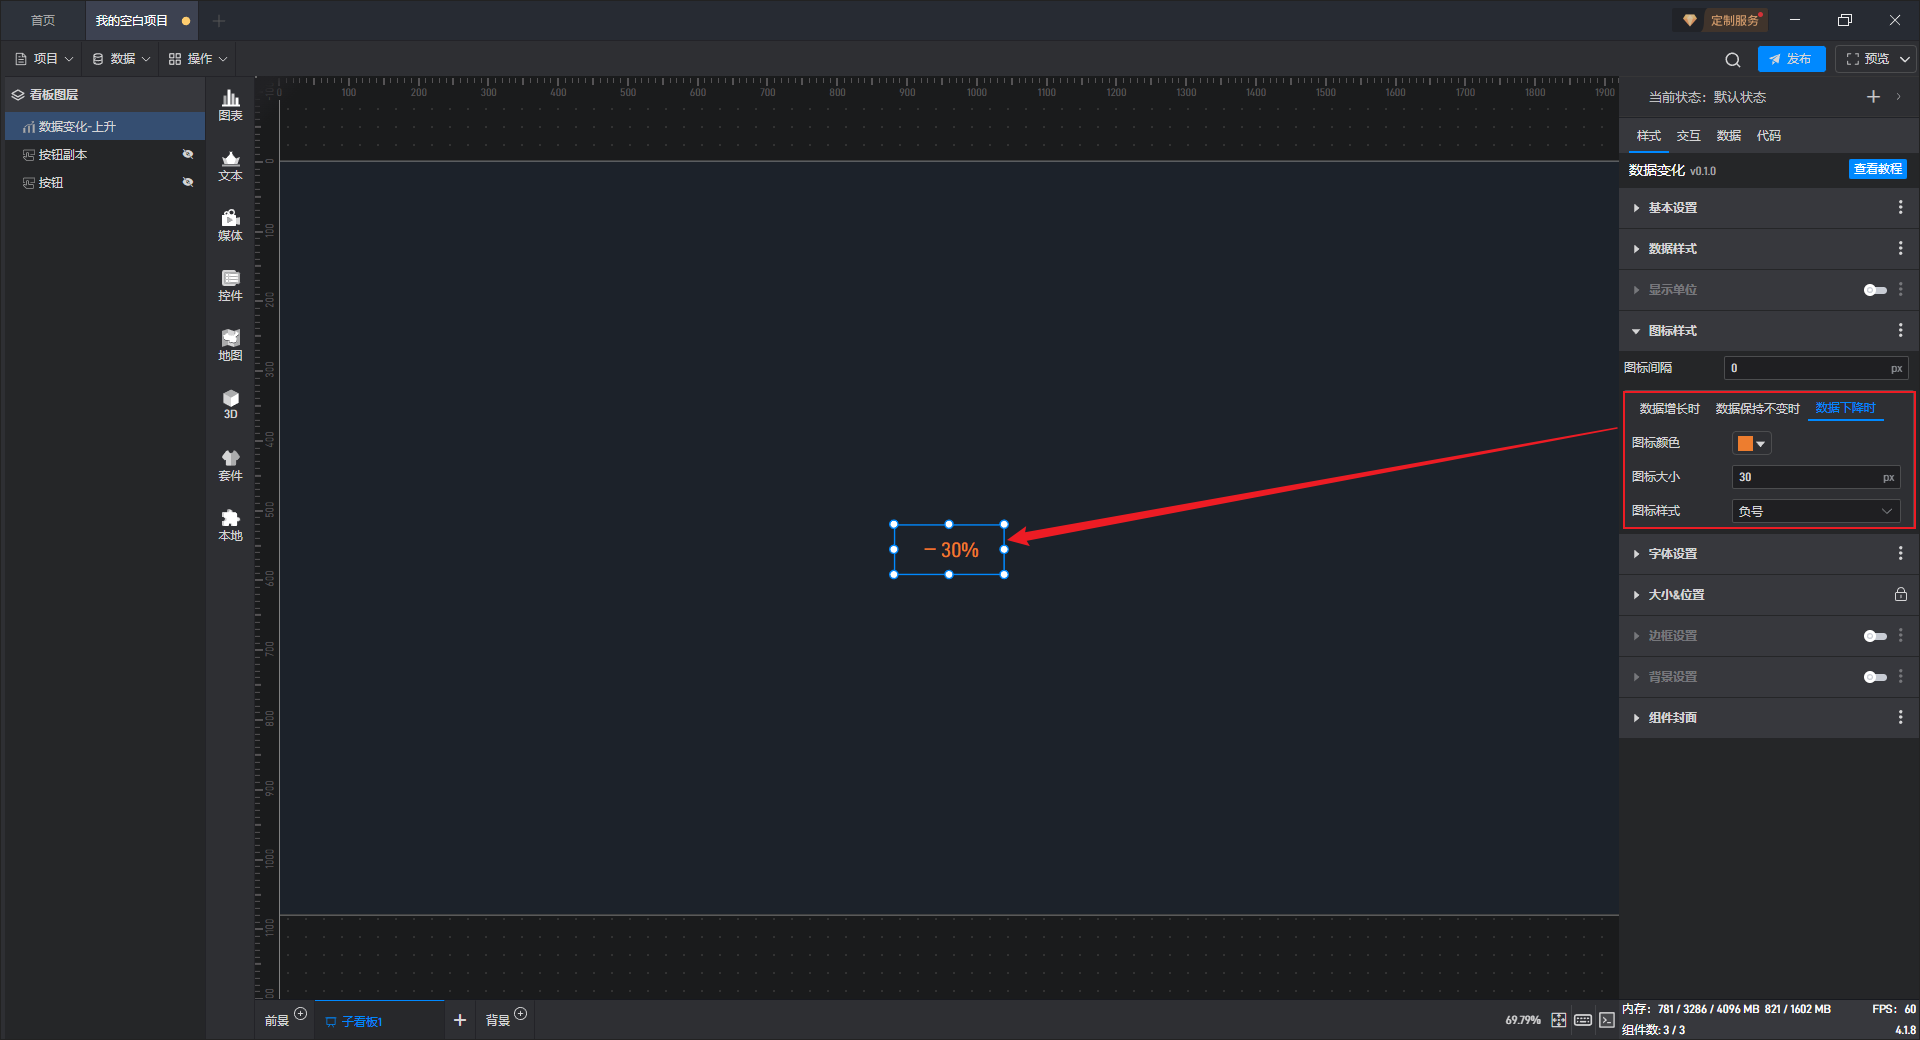Screen dimensions: 1920x1040
Task: Go to the 首页 tab
Action: 43,20
